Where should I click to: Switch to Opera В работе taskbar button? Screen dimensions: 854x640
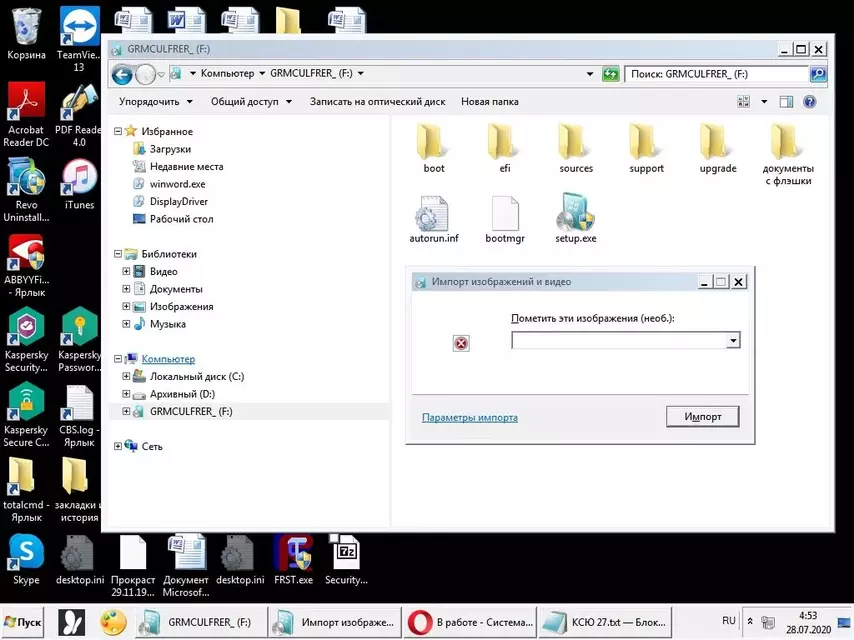click(x=471, y=622)
